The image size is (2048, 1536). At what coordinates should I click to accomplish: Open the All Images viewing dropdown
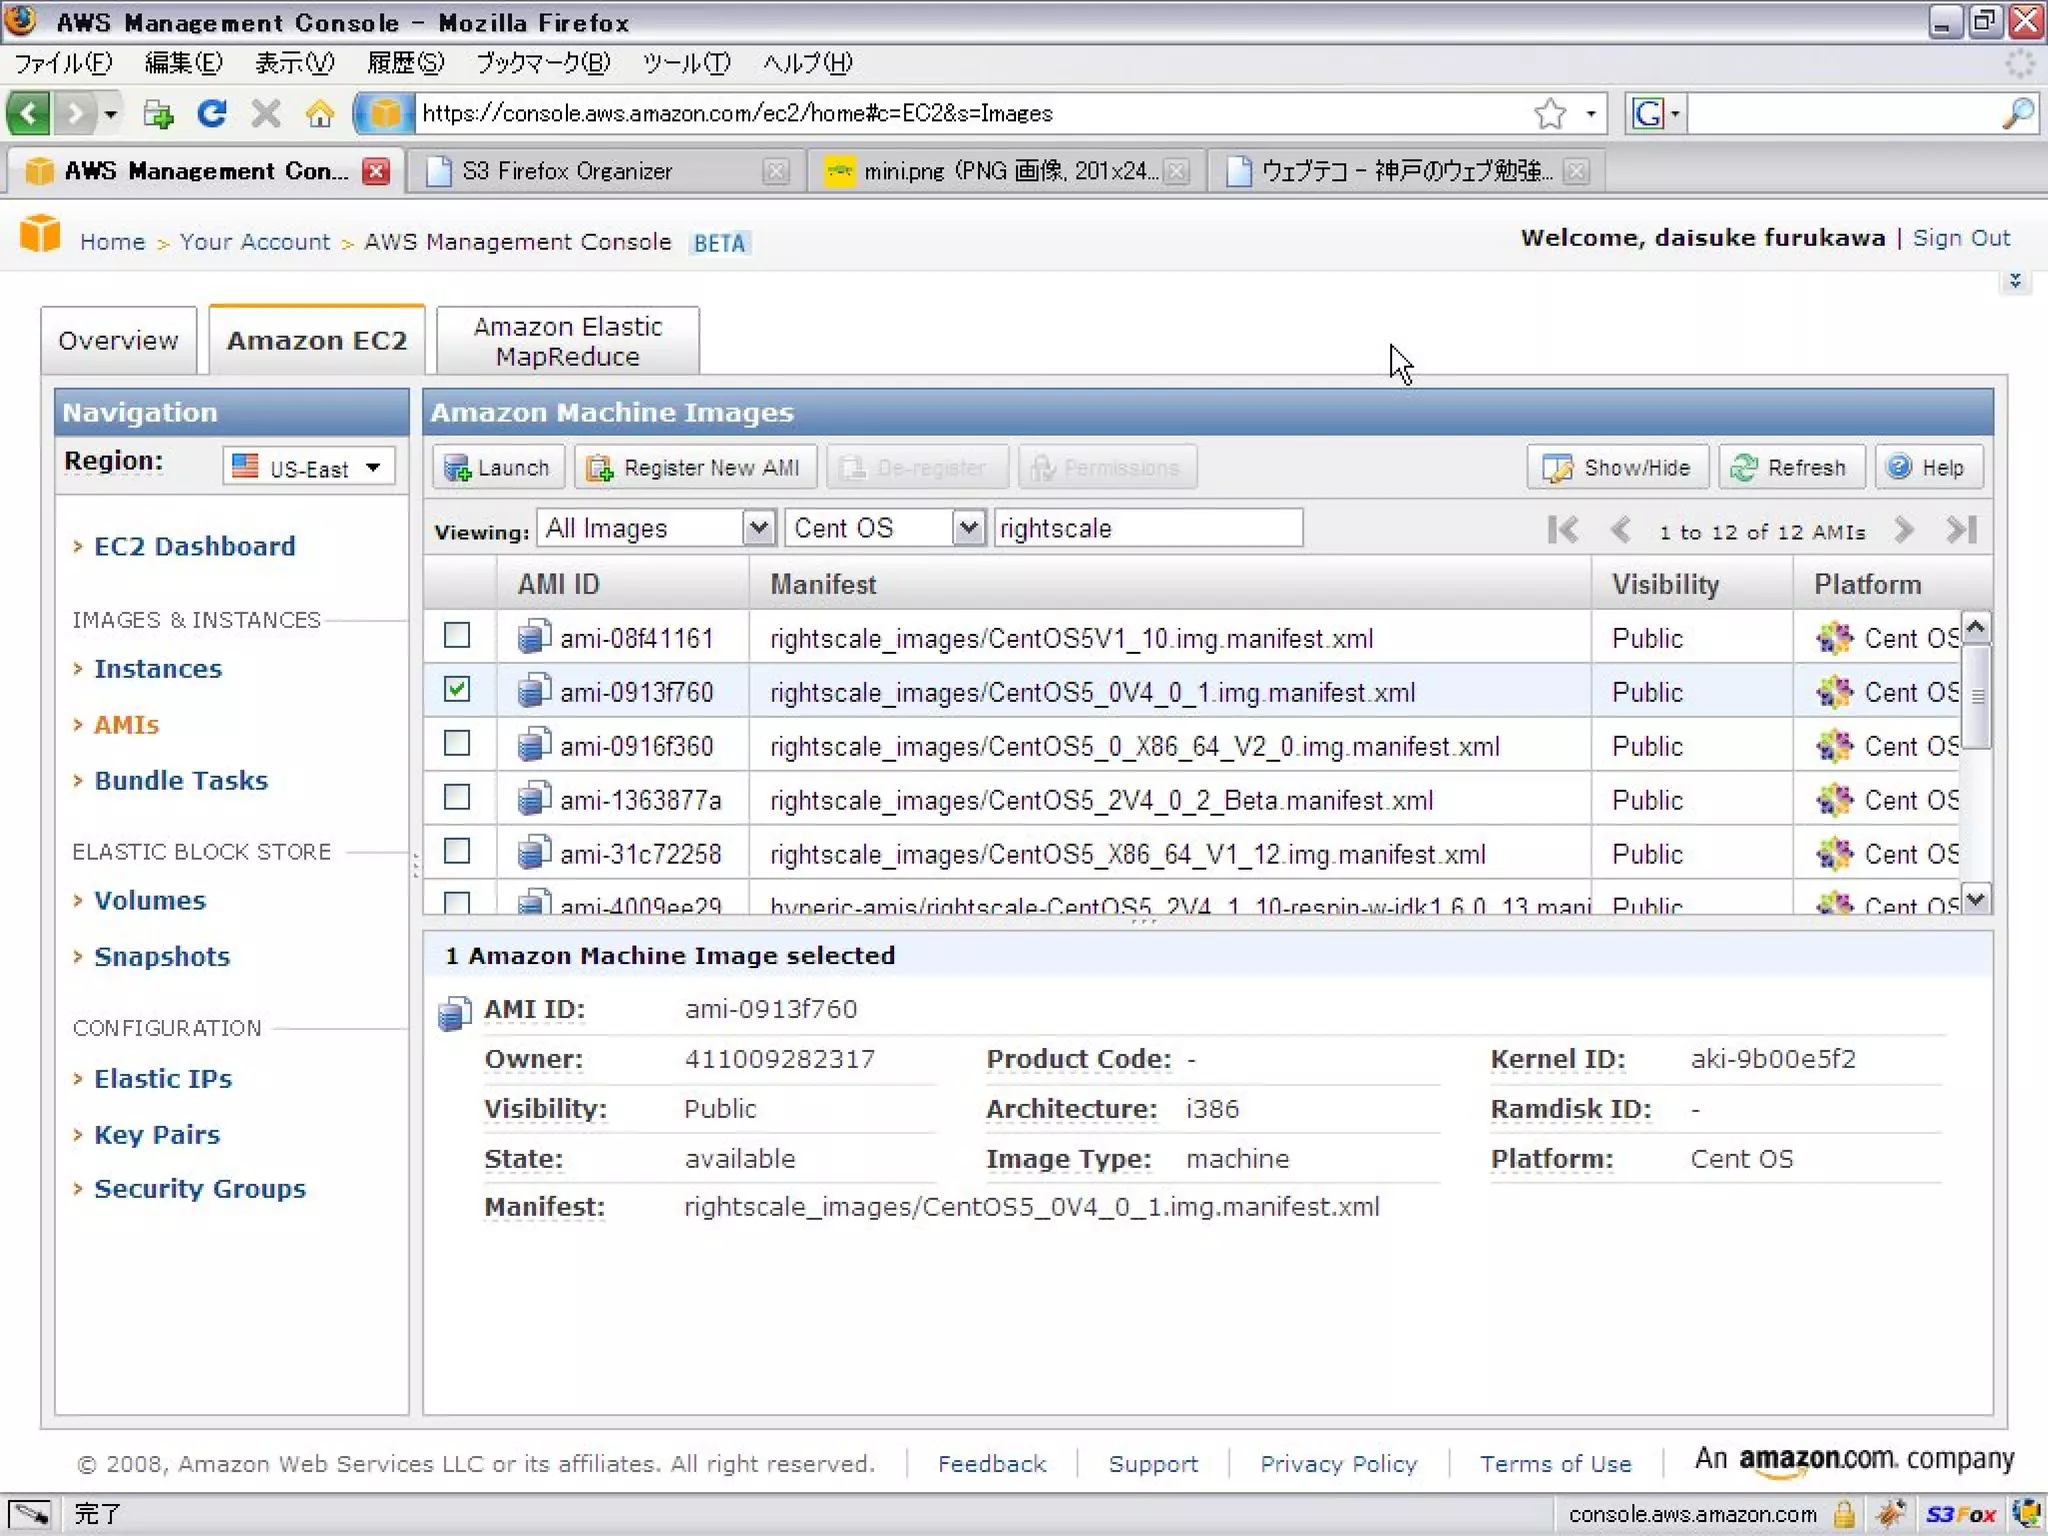pos(656,528)
